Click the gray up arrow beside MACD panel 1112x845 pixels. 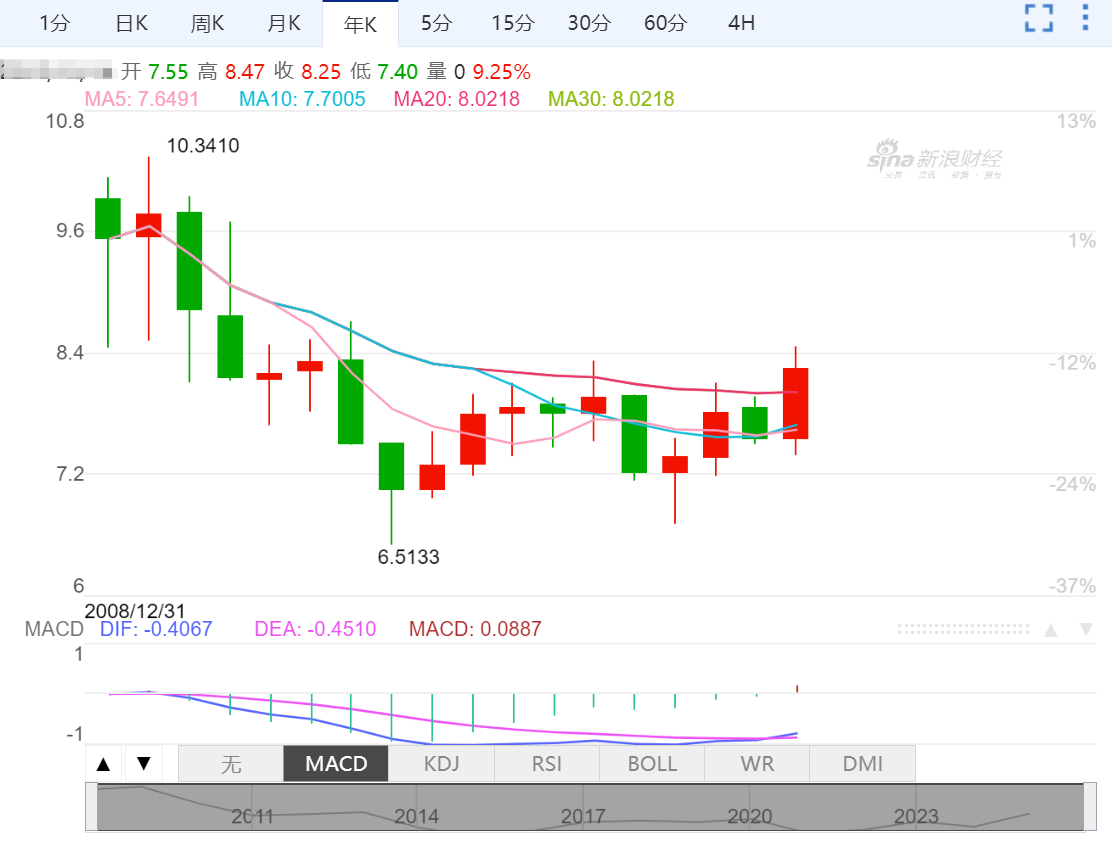pyautogui.click(x=1051, y=630)
